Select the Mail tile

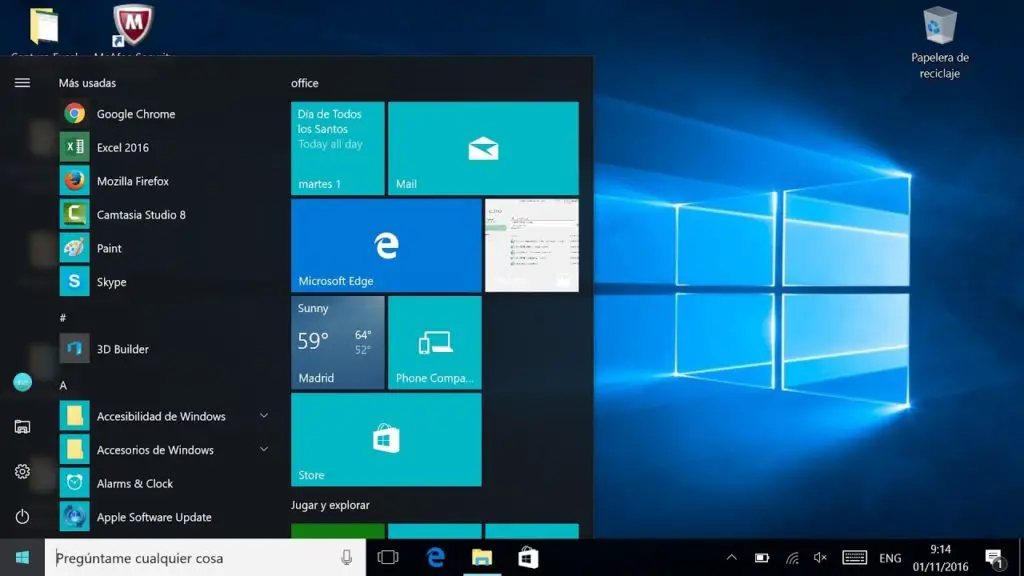tap(483, 148)
